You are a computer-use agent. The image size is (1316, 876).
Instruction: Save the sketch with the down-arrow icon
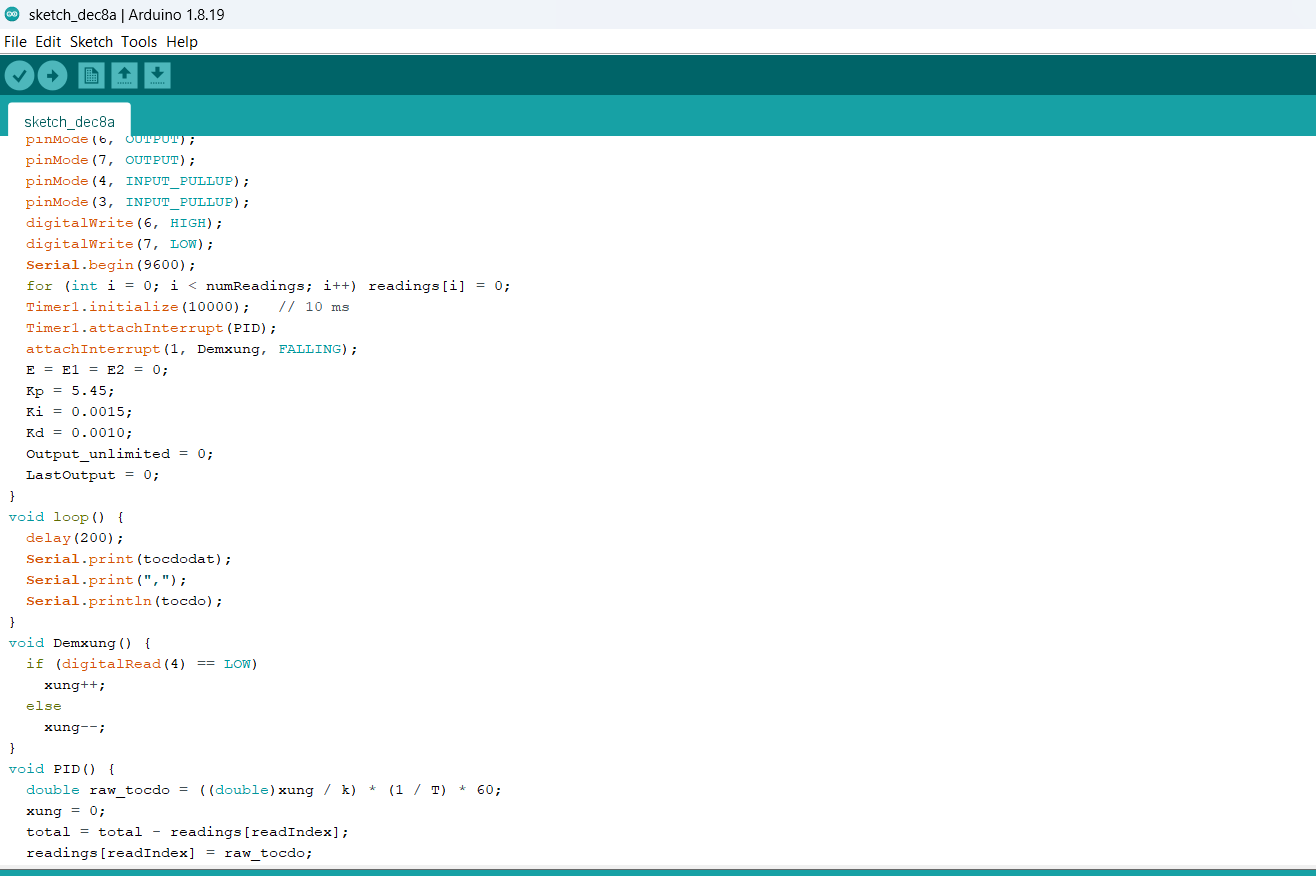pyautogui.click(x=157, y=75)
